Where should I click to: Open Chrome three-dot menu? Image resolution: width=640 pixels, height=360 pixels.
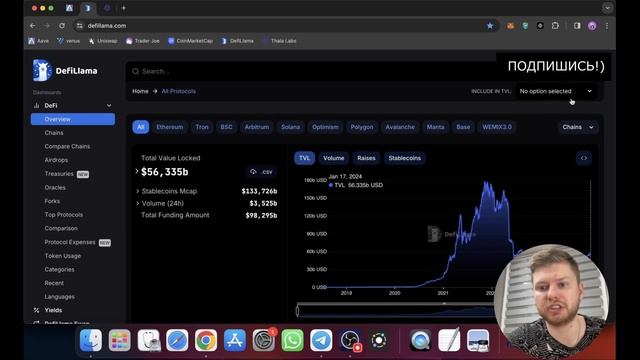pos(607,26)
